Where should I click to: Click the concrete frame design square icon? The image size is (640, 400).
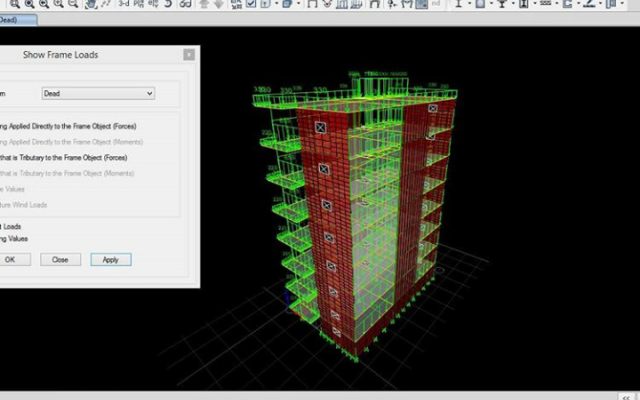[480, 4]
